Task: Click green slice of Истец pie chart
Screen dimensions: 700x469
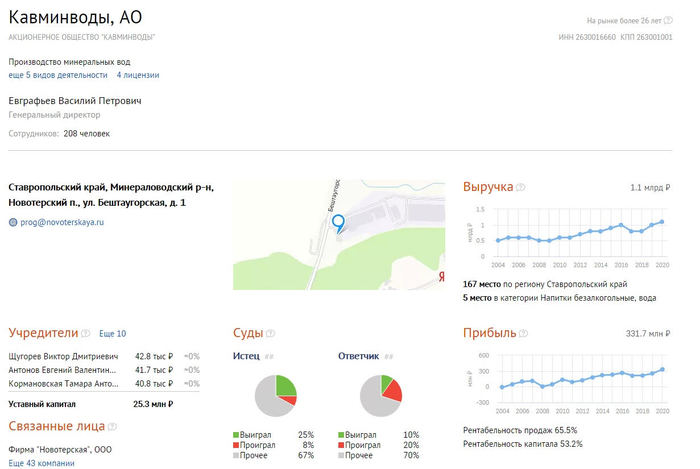Action: click(286, 386)
